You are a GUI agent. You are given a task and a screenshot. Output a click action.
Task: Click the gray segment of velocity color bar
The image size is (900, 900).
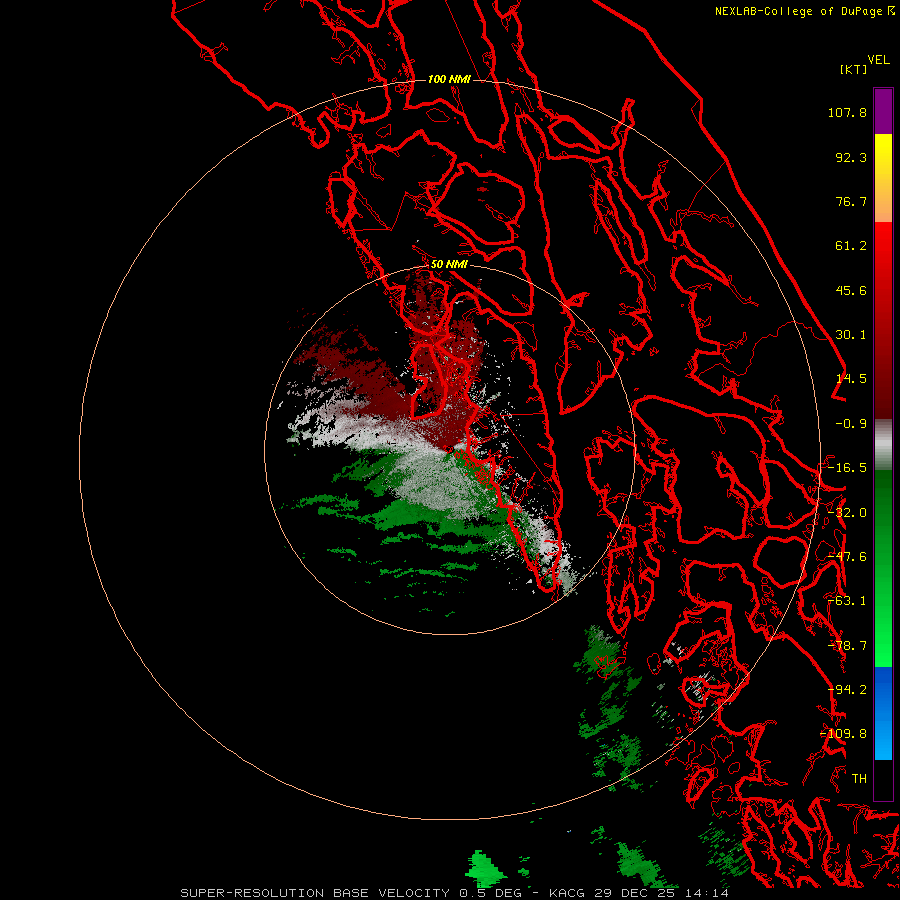tap(883, 445)
